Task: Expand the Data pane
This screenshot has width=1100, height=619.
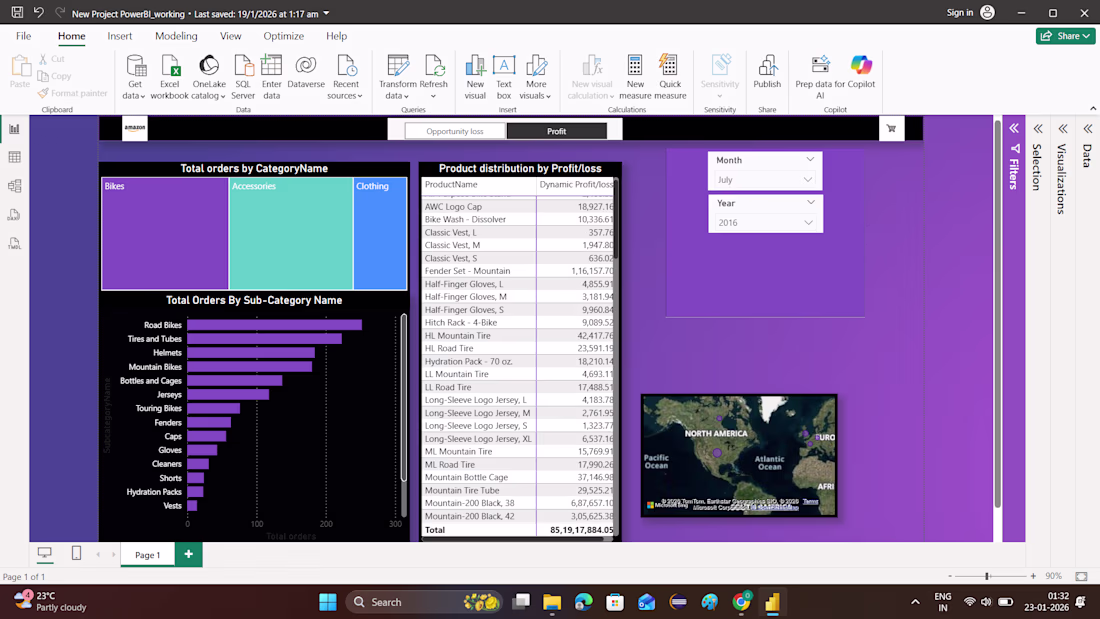Action: tap(1087, 128)
